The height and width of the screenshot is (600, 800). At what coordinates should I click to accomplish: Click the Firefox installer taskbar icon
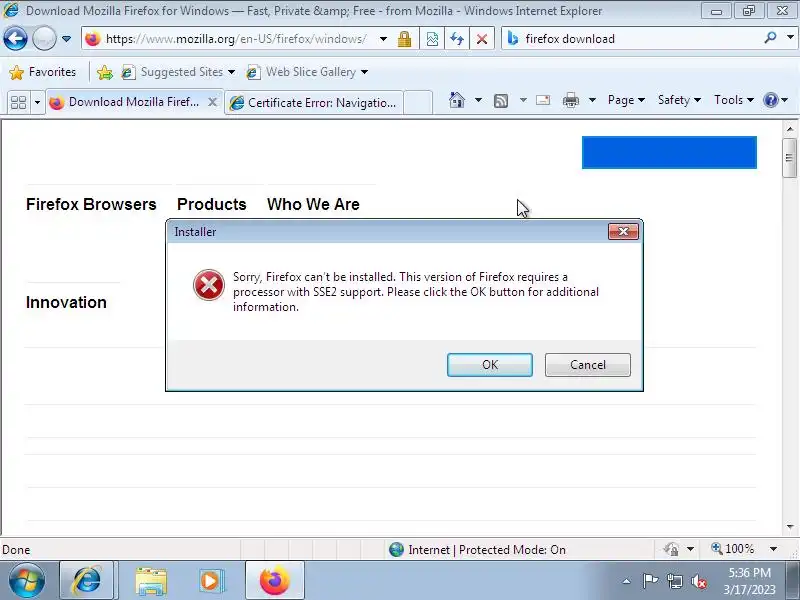pos(274,581)
